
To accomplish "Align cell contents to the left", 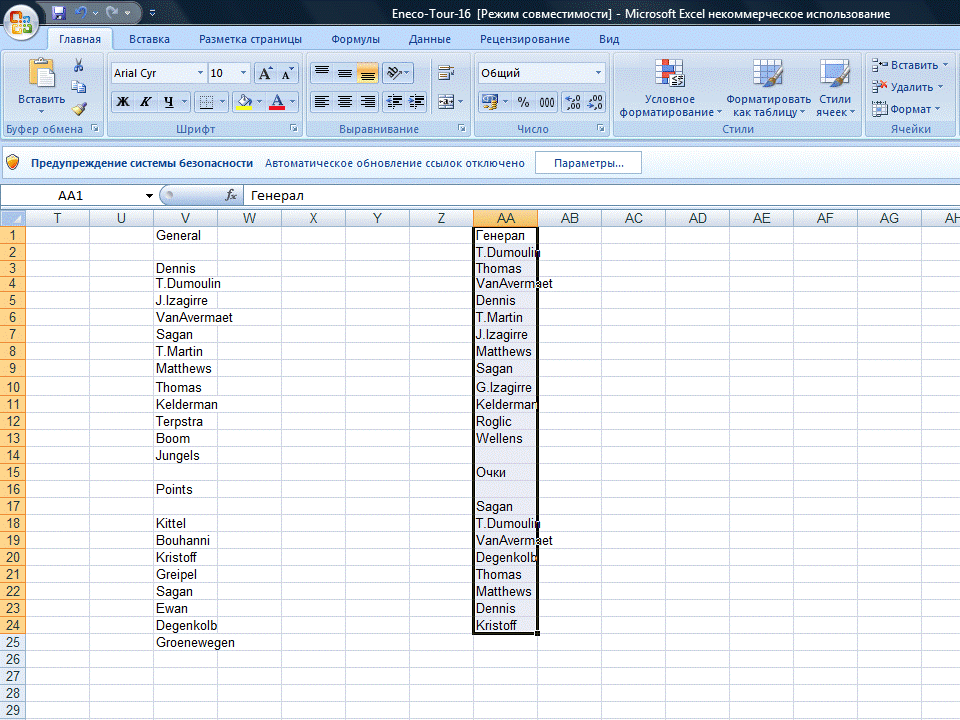I will [x=321, y=102].
